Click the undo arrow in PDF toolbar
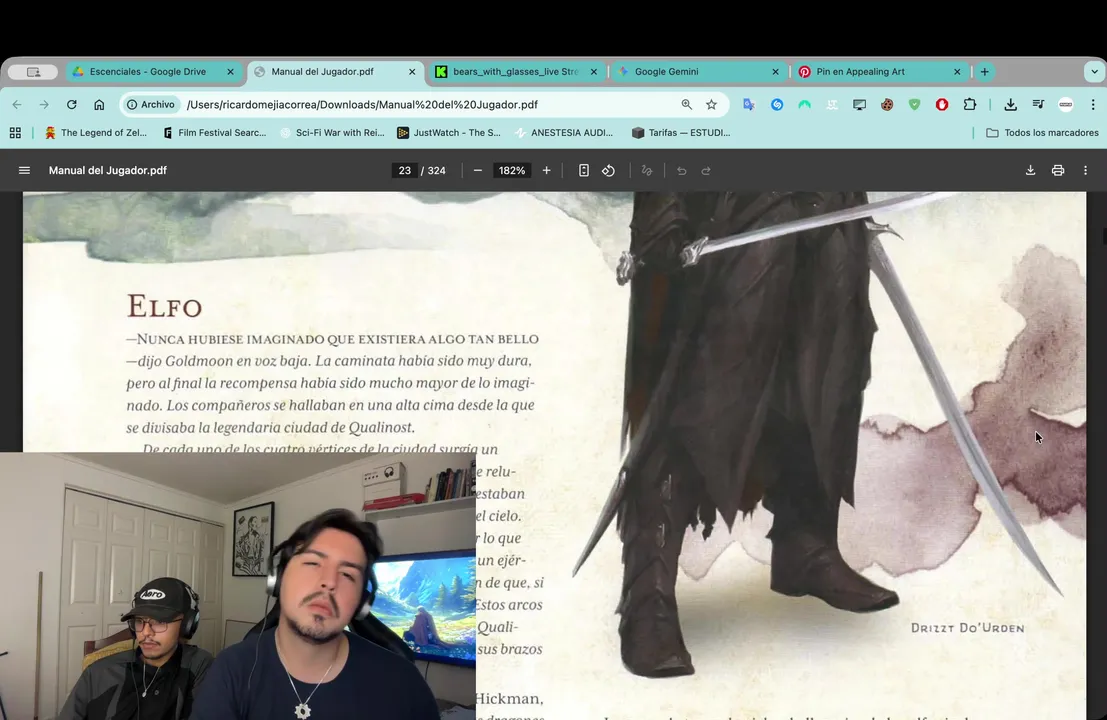This screenshot has height=720, width=1107. coord(681,170)
